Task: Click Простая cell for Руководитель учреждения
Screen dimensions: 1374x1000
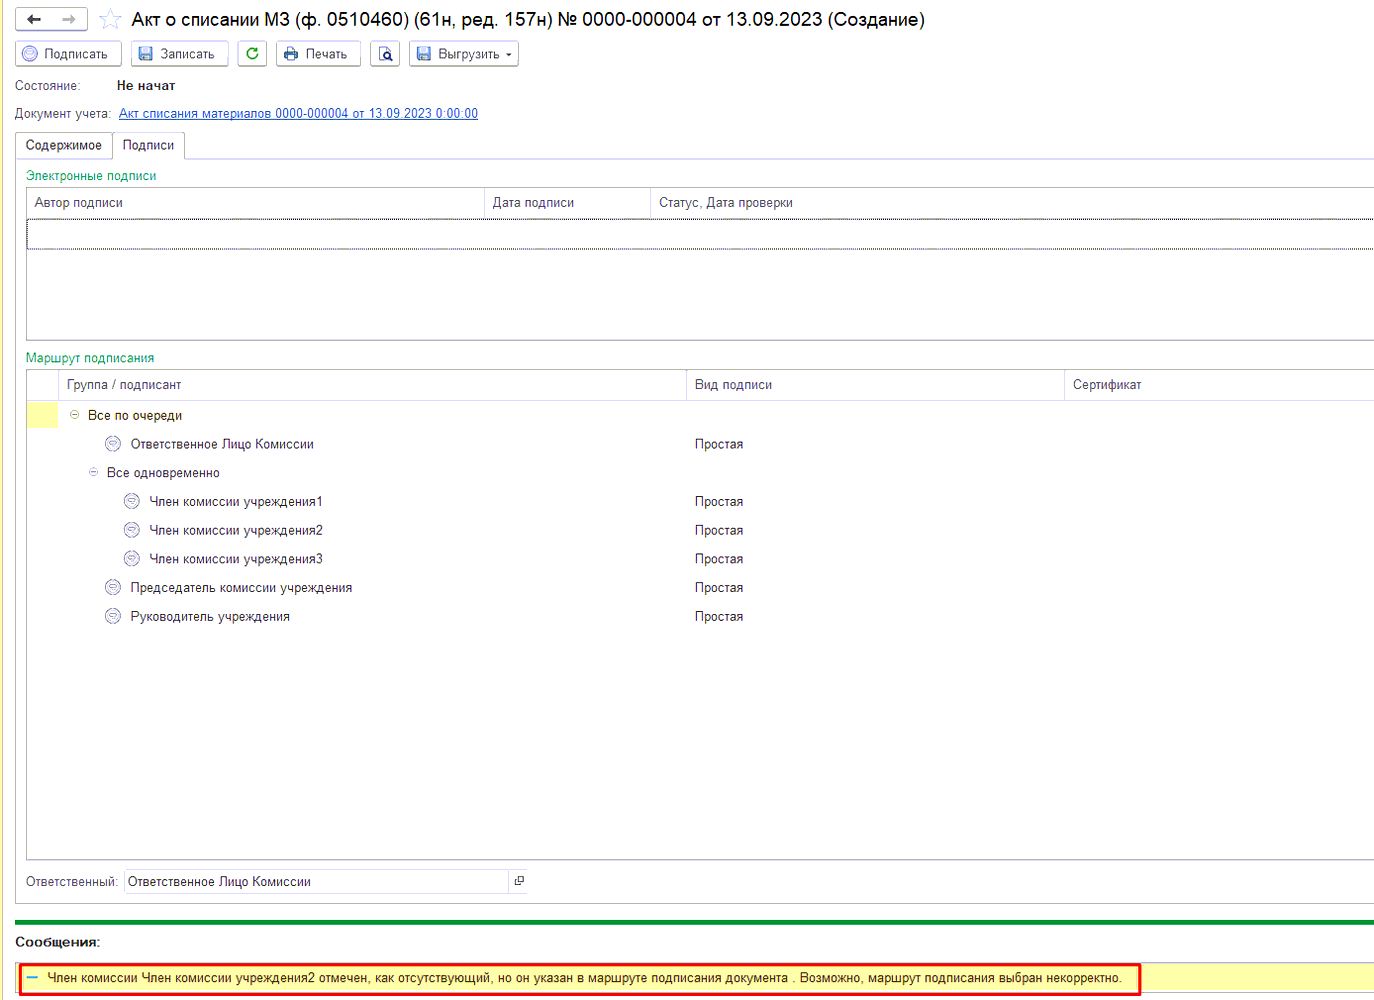Action: (719, 617)
